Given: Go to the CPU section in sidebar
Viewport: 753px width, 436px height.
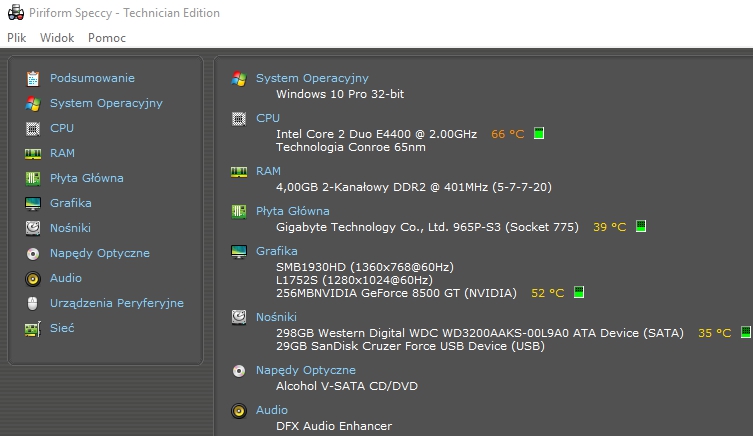Looking at the screenshot, I should [x=62, y=128].
